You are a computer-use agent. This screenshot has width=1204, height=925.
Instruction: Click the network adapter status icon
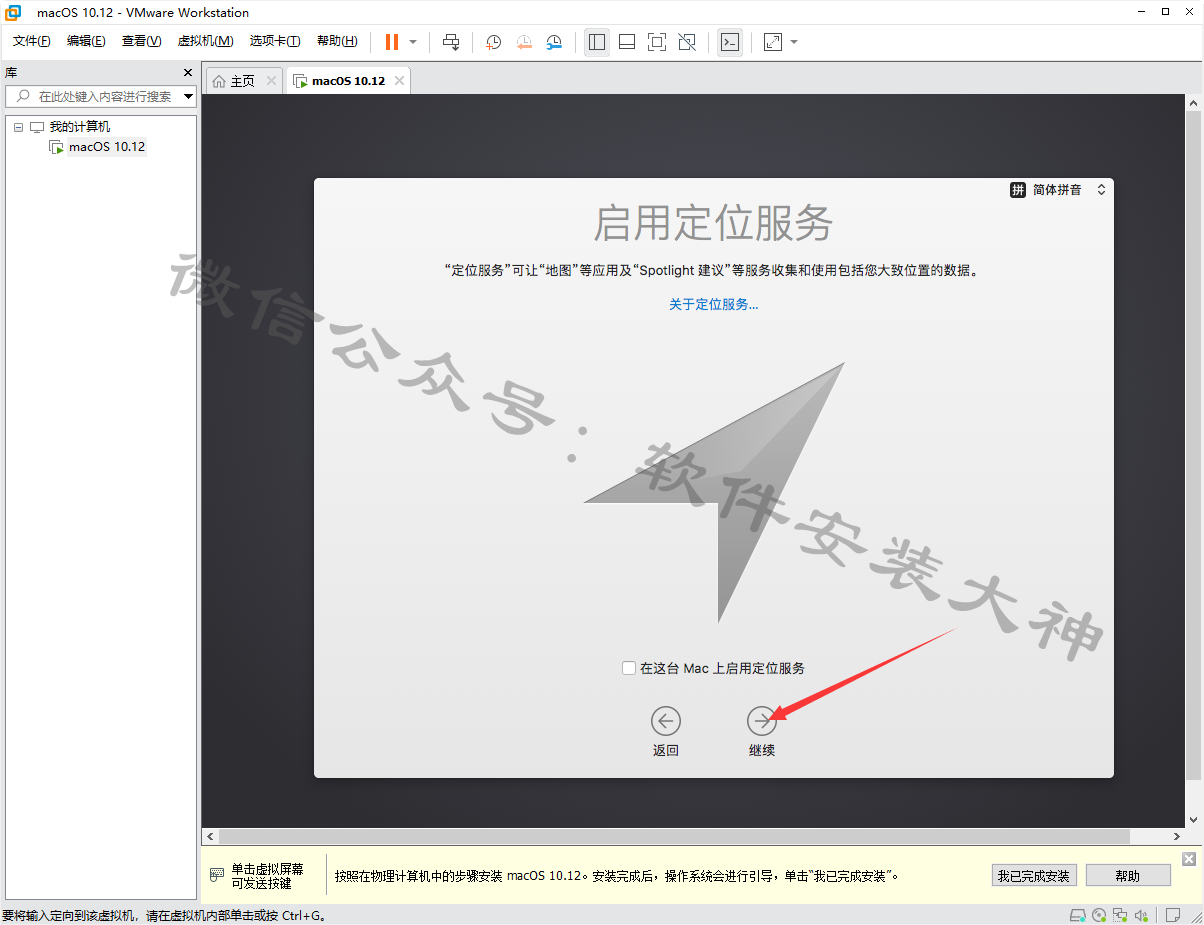pos(1121,915)
